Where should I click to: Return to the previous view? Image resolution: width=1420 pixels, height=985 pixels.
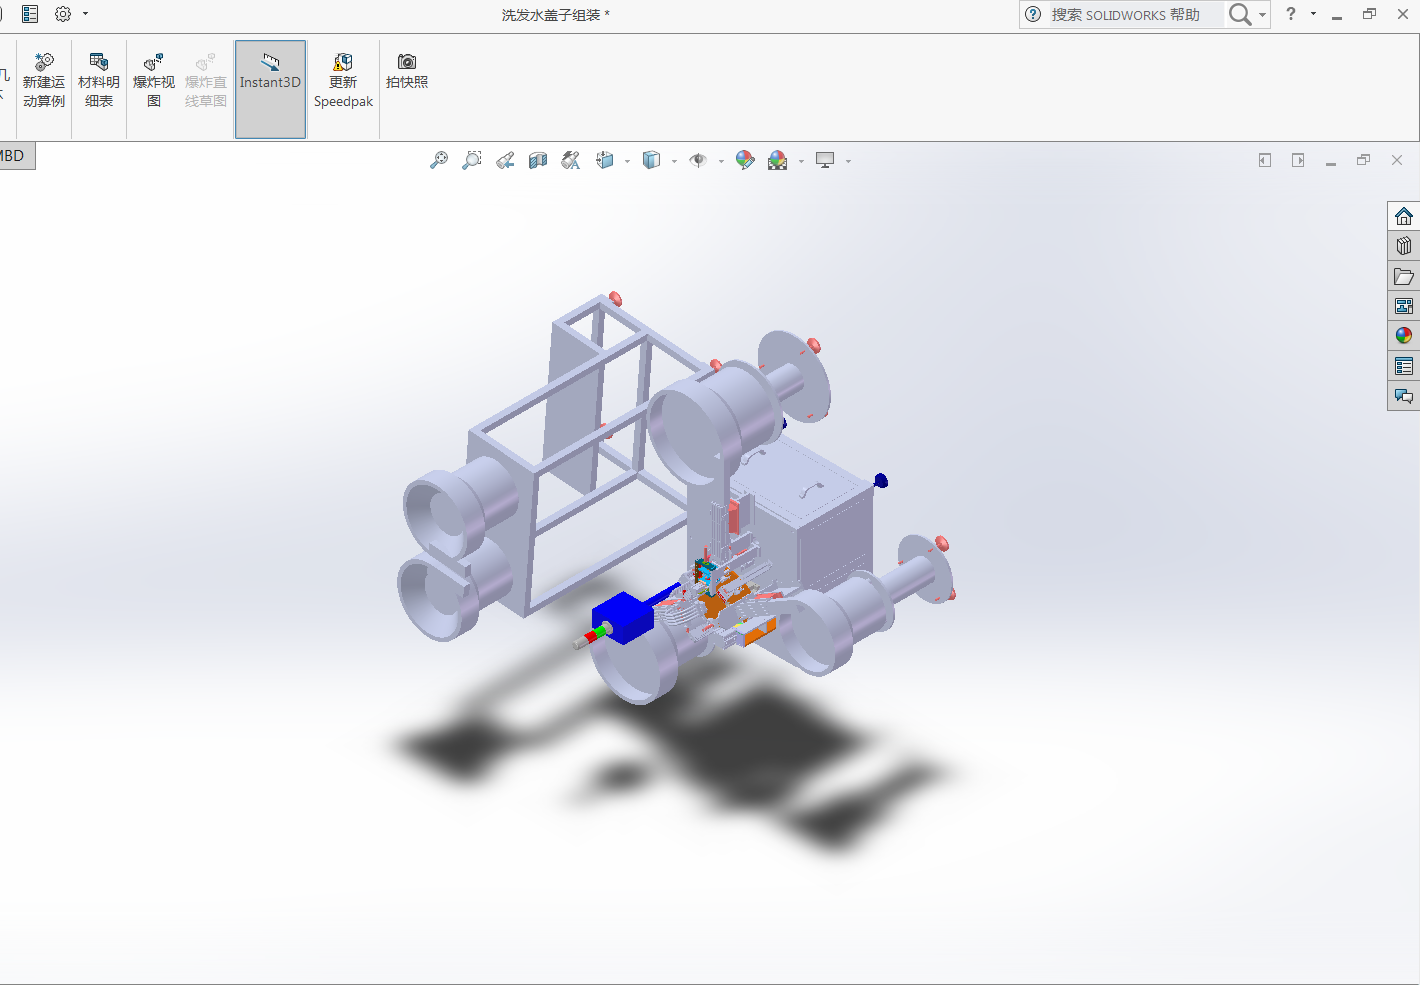[505, 161]
